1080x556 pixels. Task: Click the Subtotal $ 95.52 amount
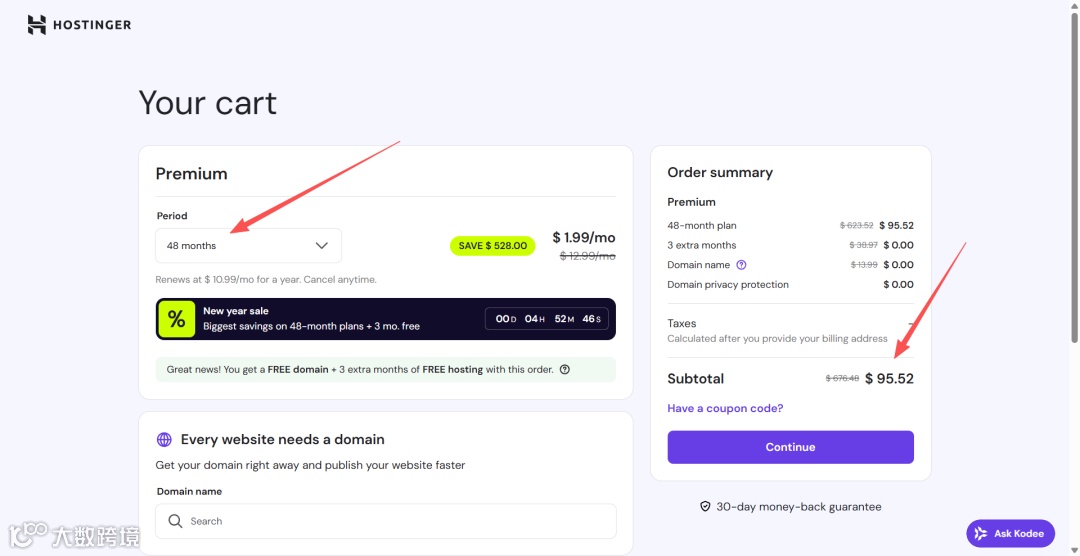889,379
